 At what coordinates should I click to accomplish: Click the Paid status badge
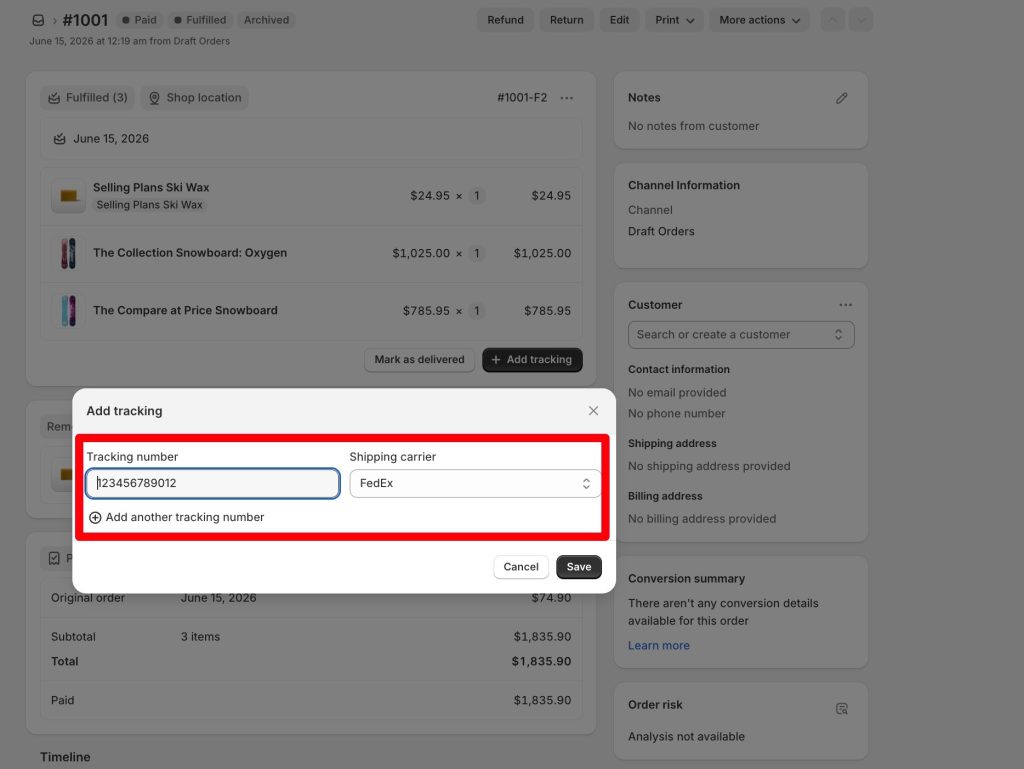tap(139, 20)
